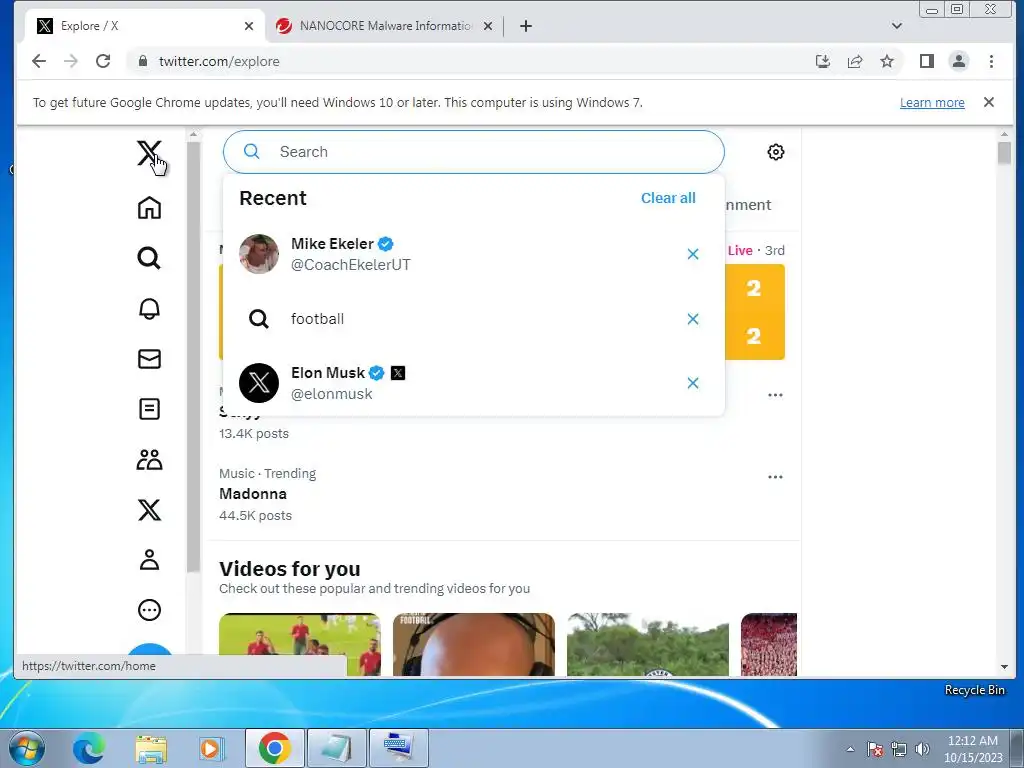The image size is (1024, 768).
Task: Open Explore settings gear icon
Action: coord(775,152)
